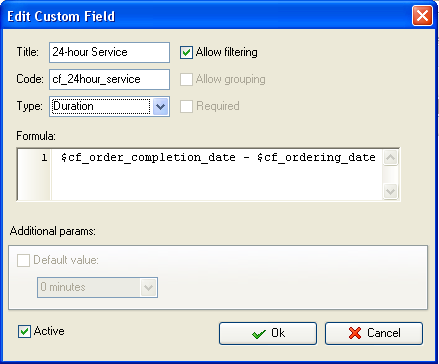
Task: Click the formula scrollbar up arrow
Action: [391, 158]
